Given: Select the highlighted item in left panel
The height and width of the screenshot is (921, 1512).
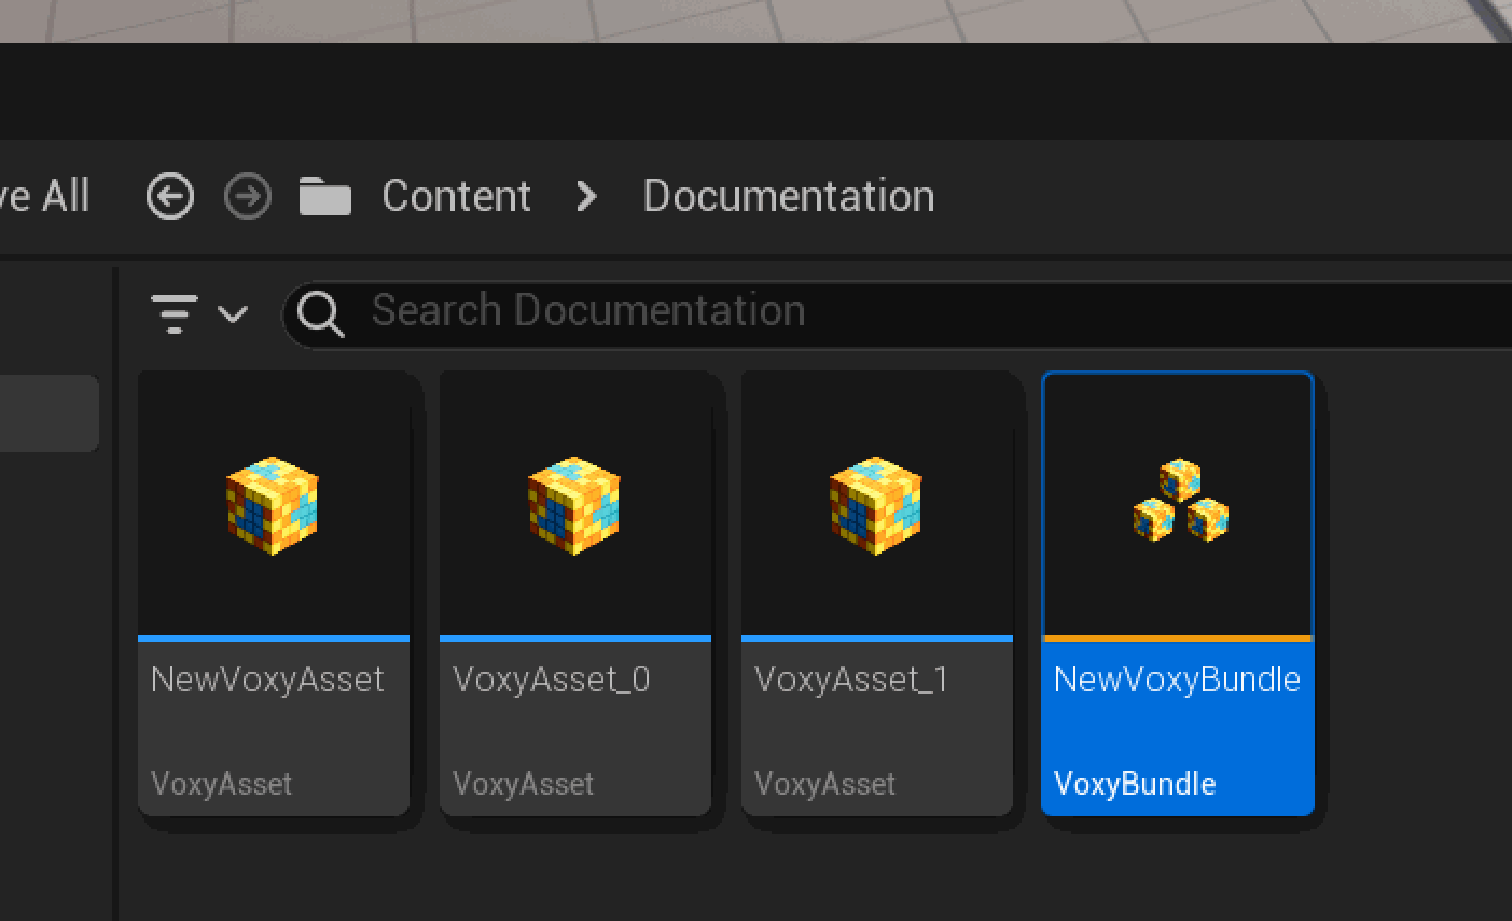Looking at the screenshot, I should [x=48, y=413].
